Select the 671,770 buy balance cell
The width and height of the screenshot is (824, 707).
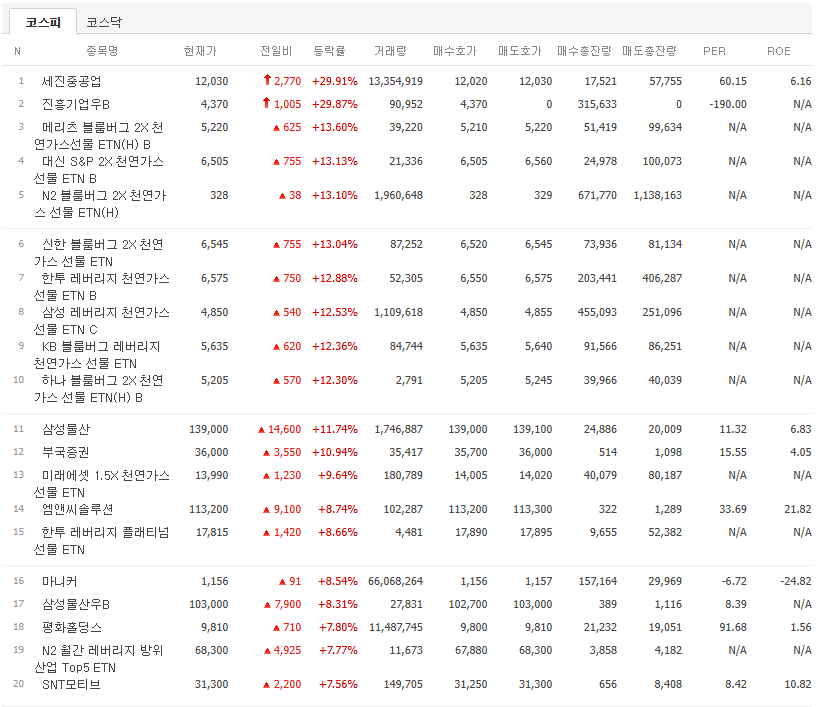coord(597,195)
